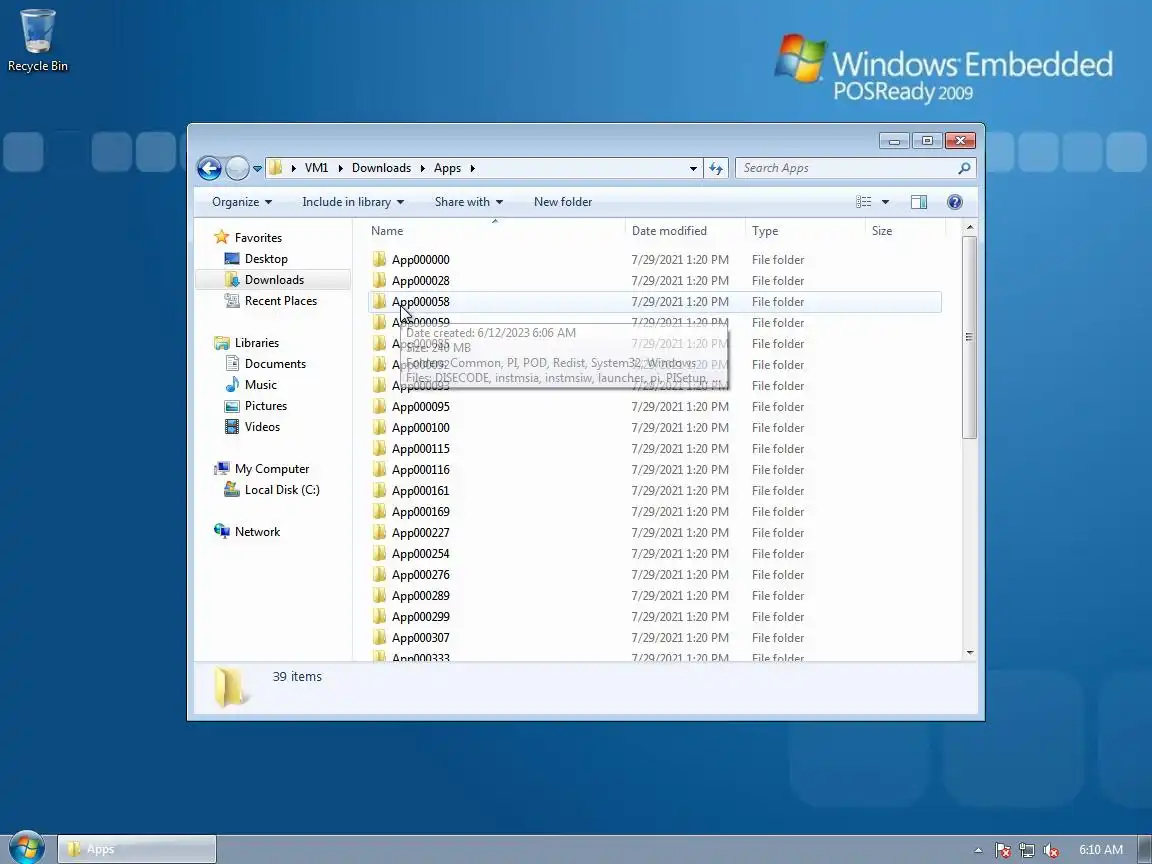1152x864 pixels.
Task: Click the App000276 folder name
Action: 420,575
